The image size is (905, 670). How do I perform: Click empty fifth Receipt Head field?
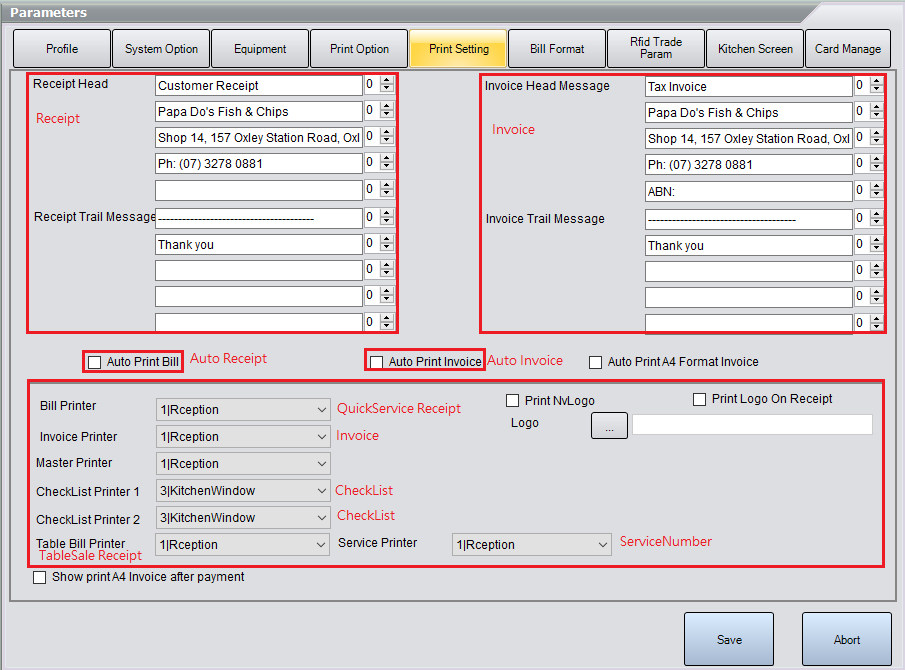259,190
